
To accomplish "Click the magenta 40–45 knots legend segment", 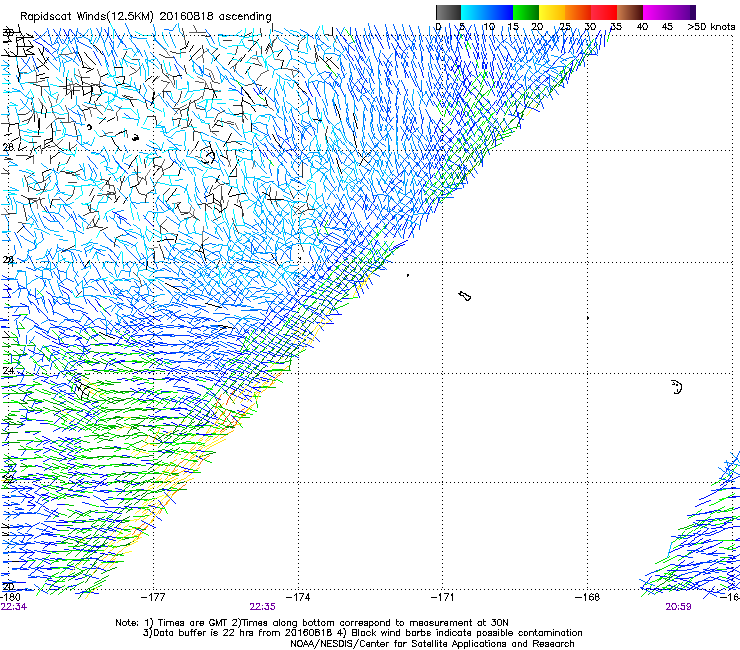I will [656, 12].
